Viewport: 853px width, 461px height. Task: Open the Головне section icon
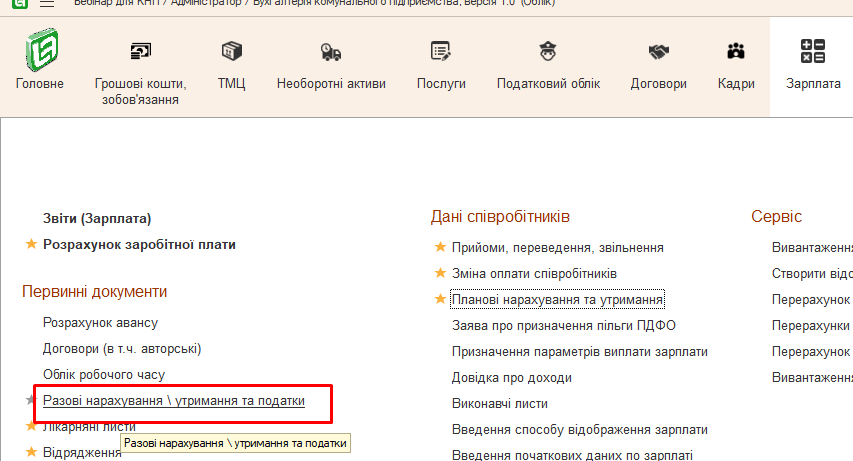[x=40, y=50]
